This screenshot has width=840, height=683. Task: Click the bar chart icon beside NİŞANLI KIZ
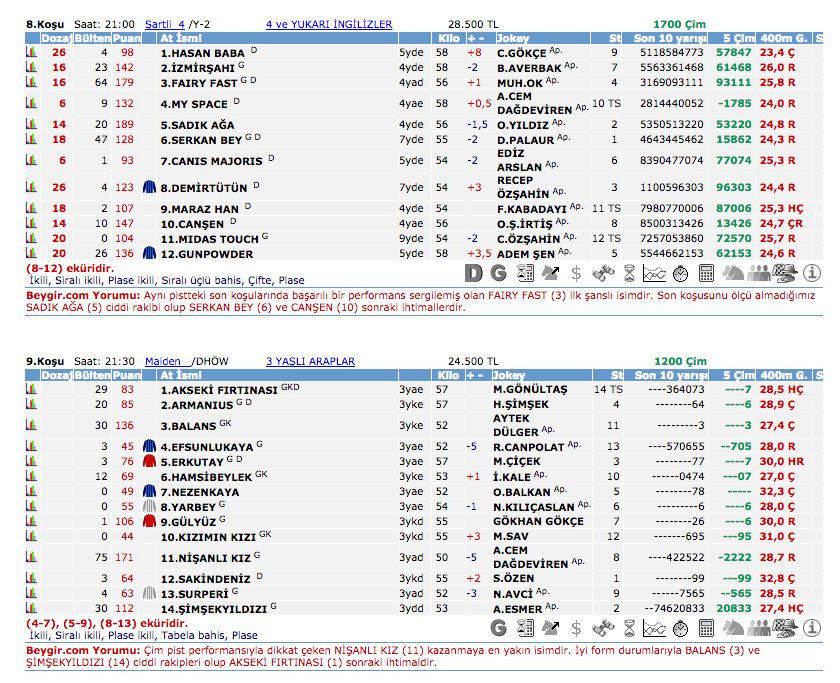pyautogui.click(x=30, y=557)
